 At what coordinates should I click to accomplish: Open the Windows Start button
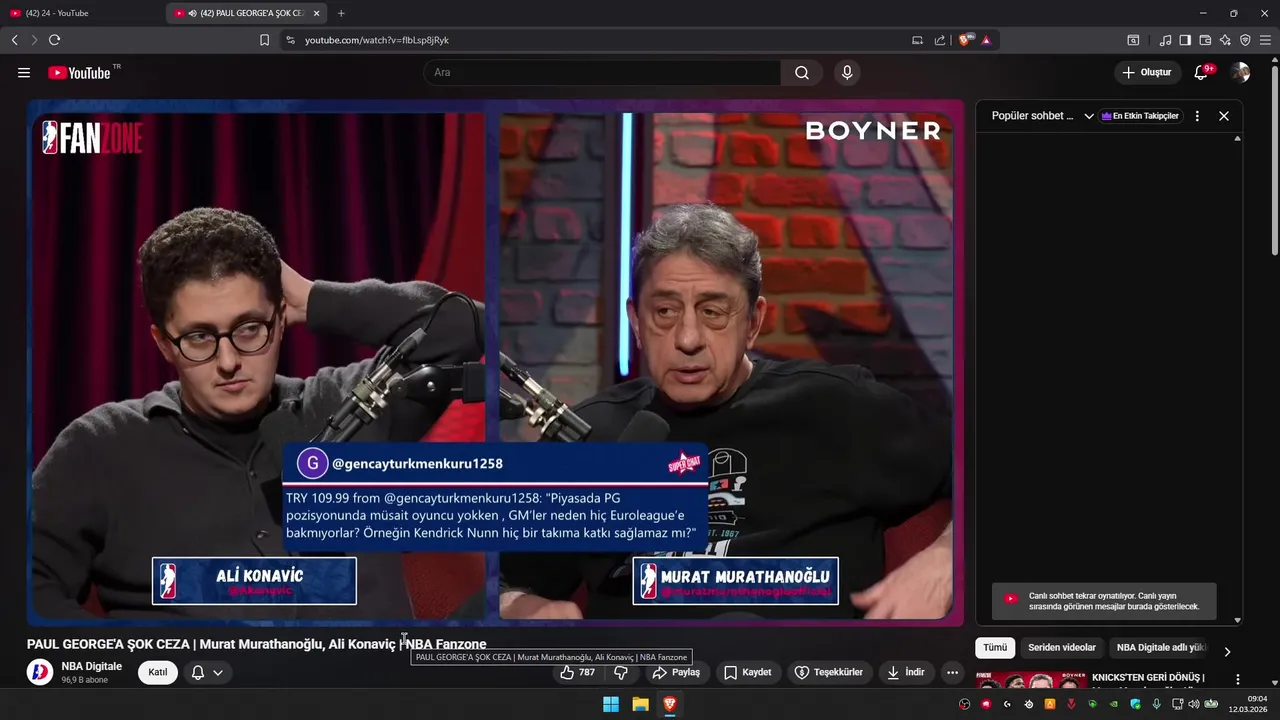coord(610,704)
